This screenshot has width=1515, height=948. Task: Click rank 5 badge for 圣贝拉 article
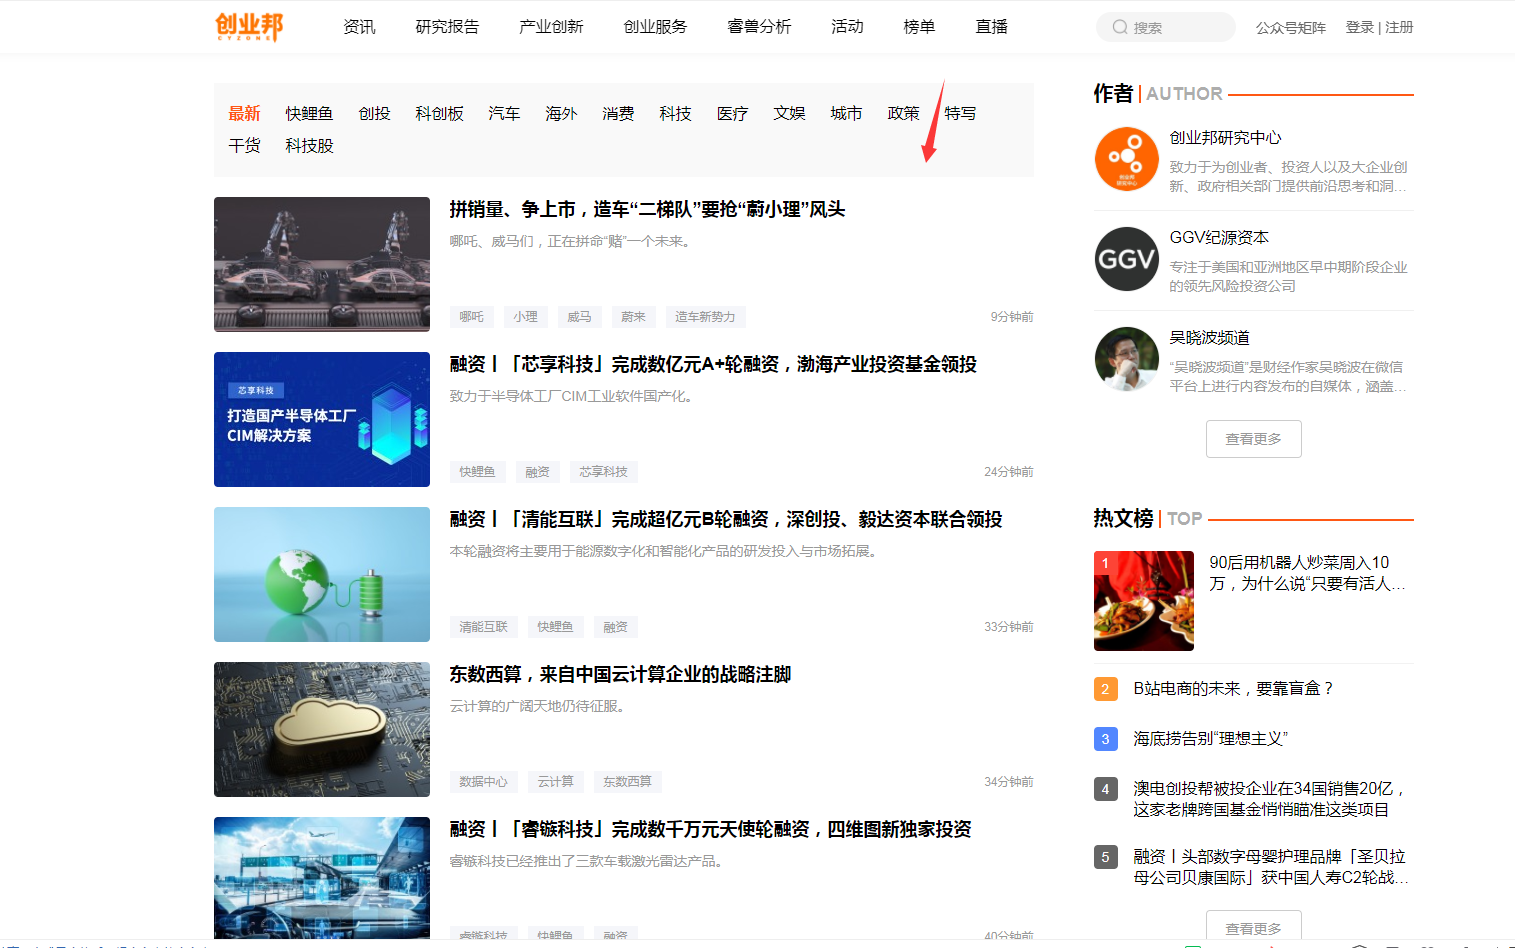[x=1105, y=857]
